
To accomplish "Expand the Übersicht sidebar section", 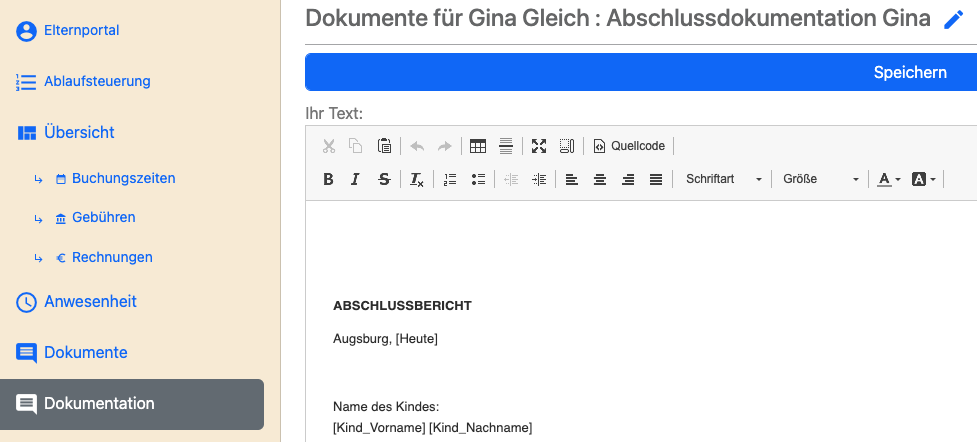I will click(x=79, y=132).
